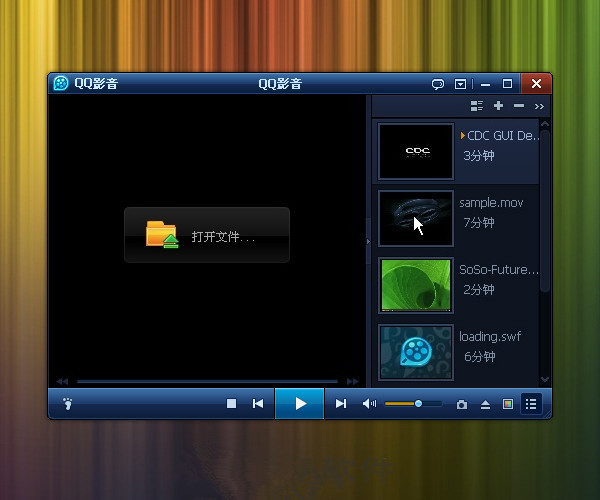Click the QQ影音 logo icon in title bar
Viewport: 600px width, 500px height.
click(60, 83)
